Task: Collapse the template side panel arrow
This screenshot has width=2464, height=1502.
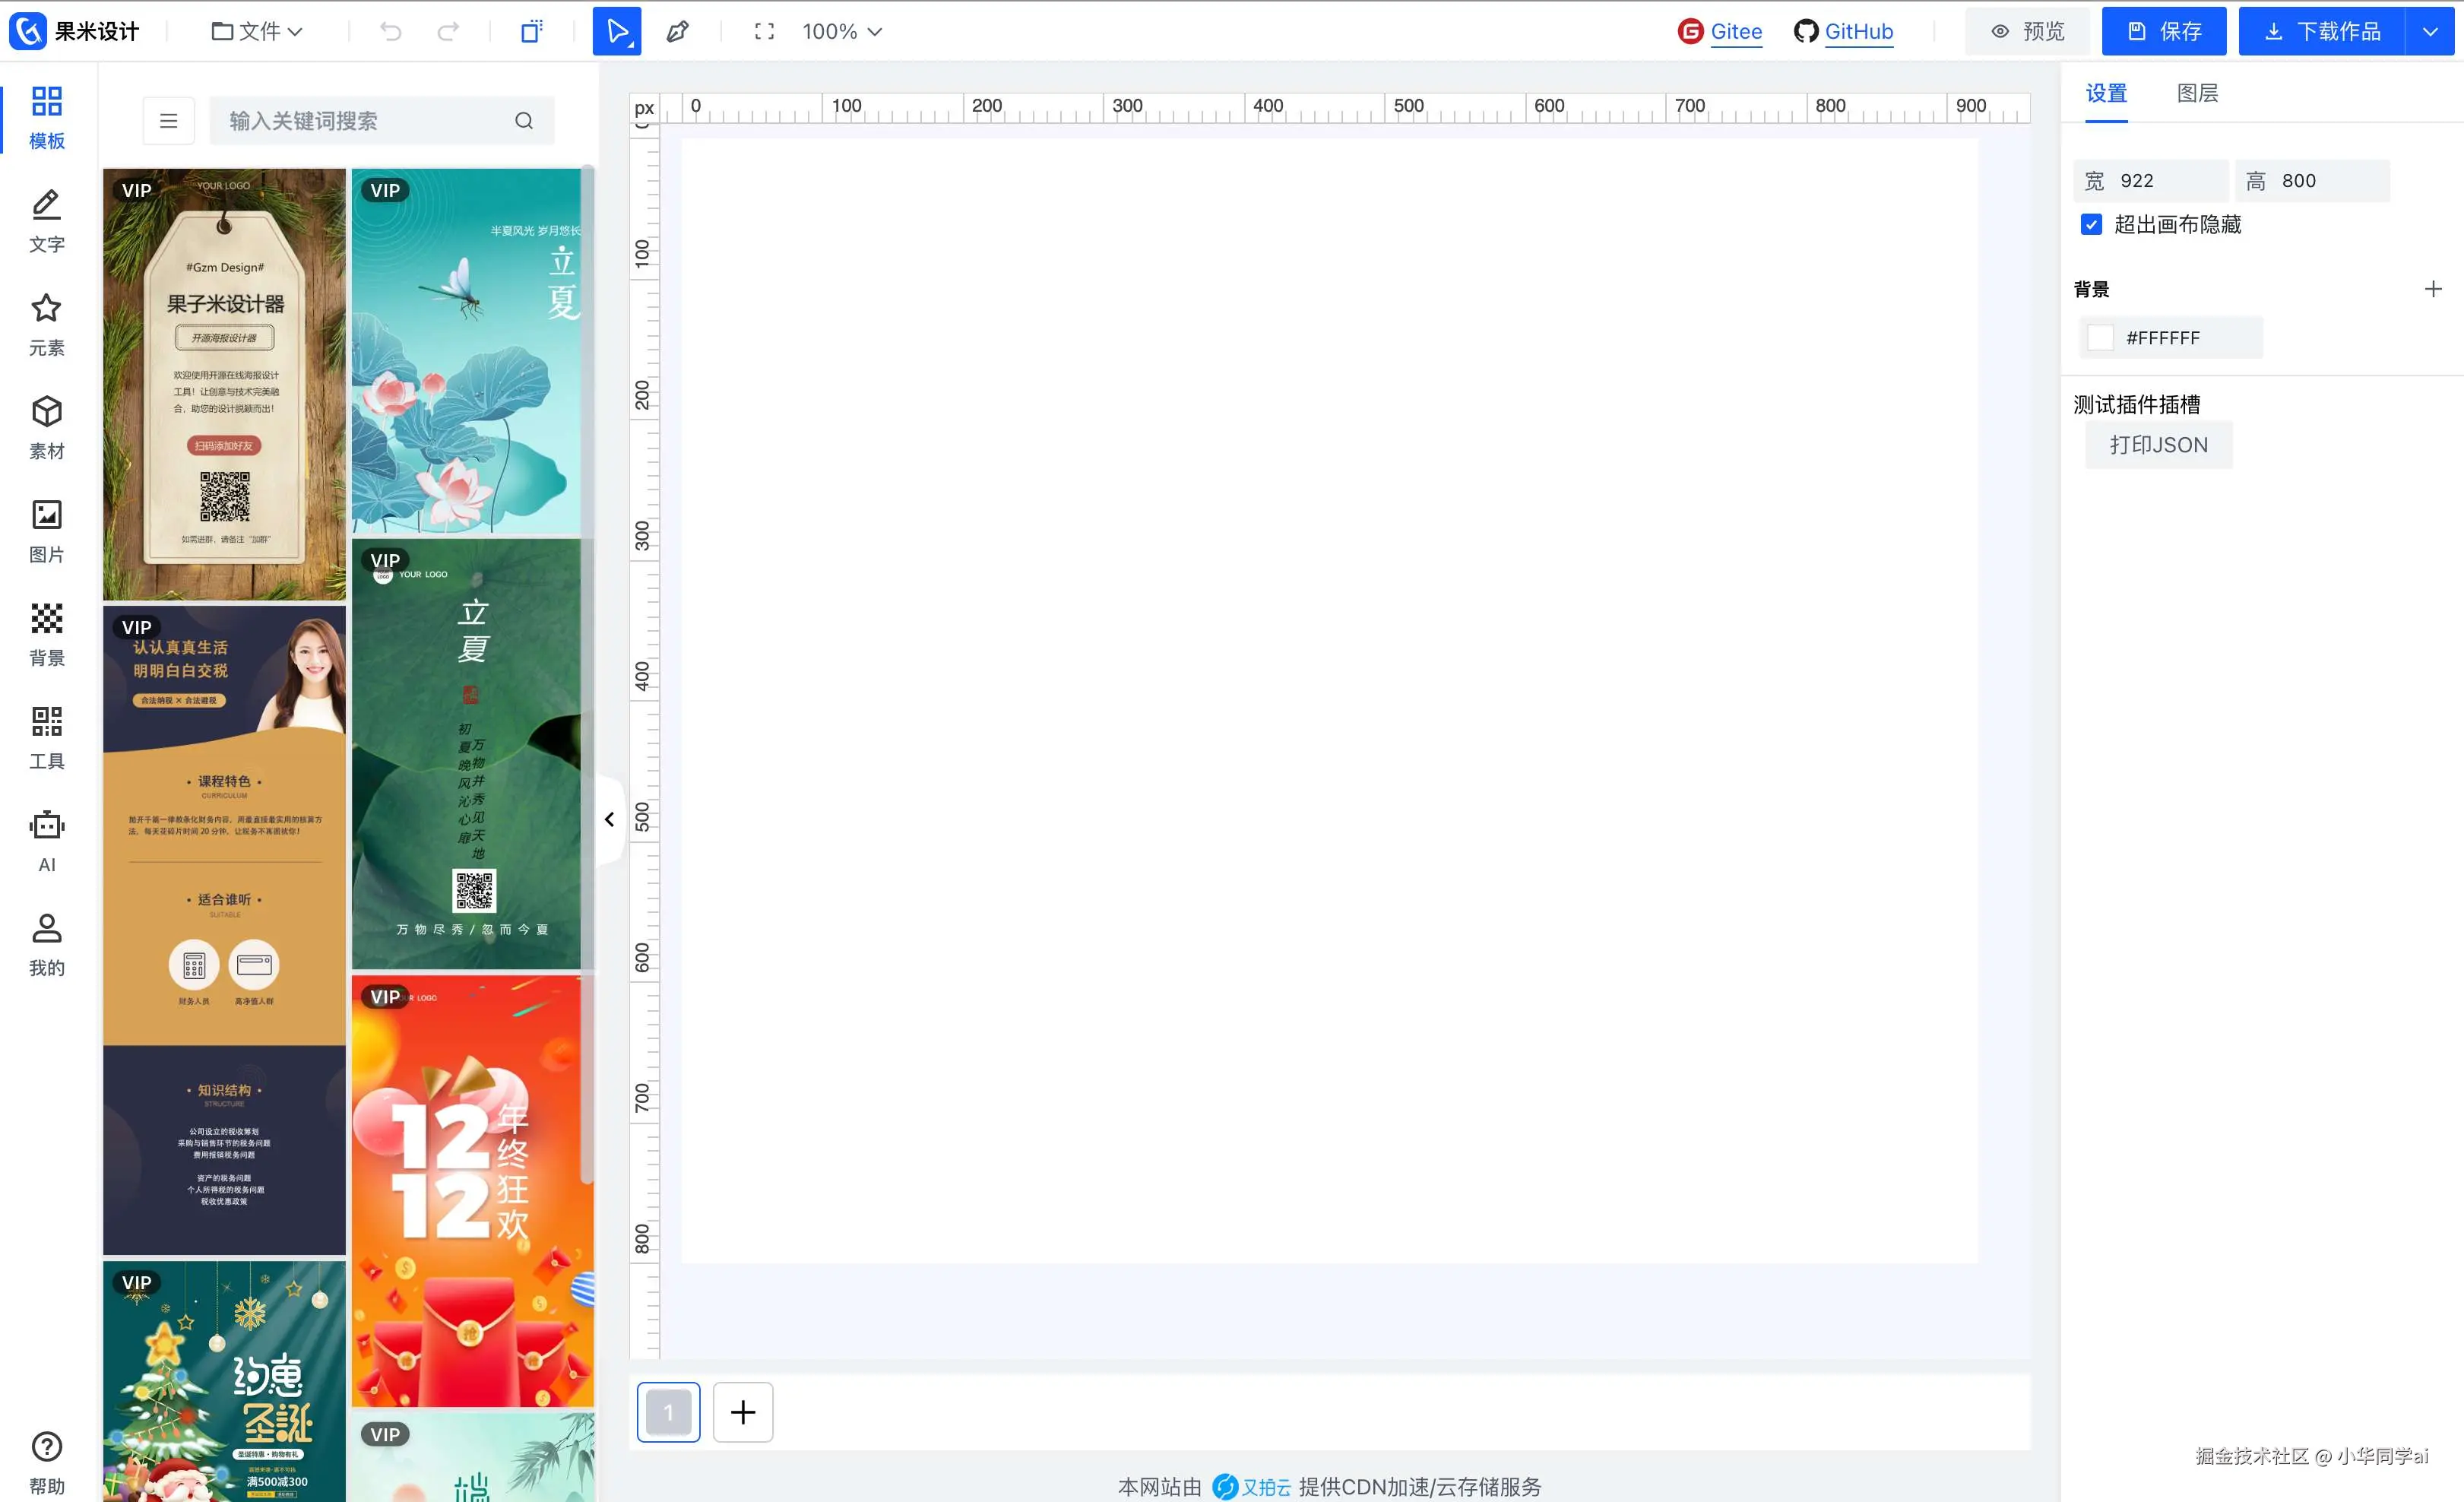Action: click(609, 819)
